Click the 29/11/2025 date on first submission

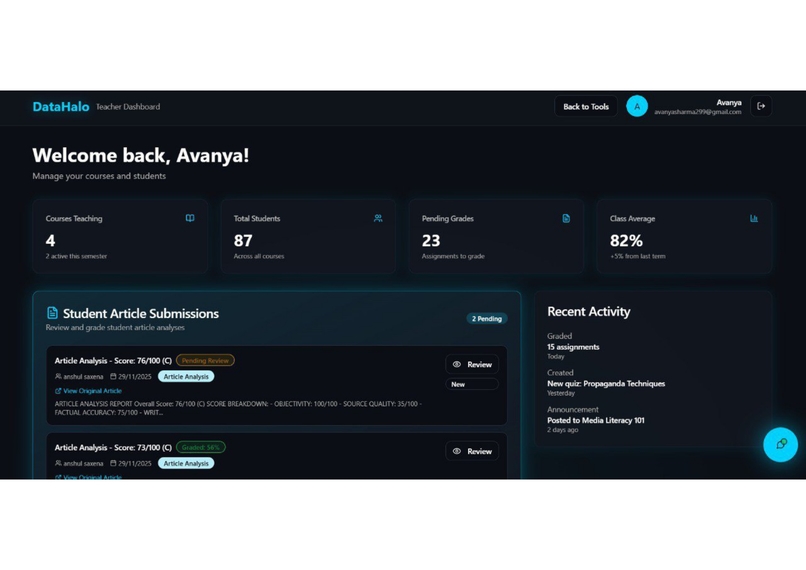135,377
